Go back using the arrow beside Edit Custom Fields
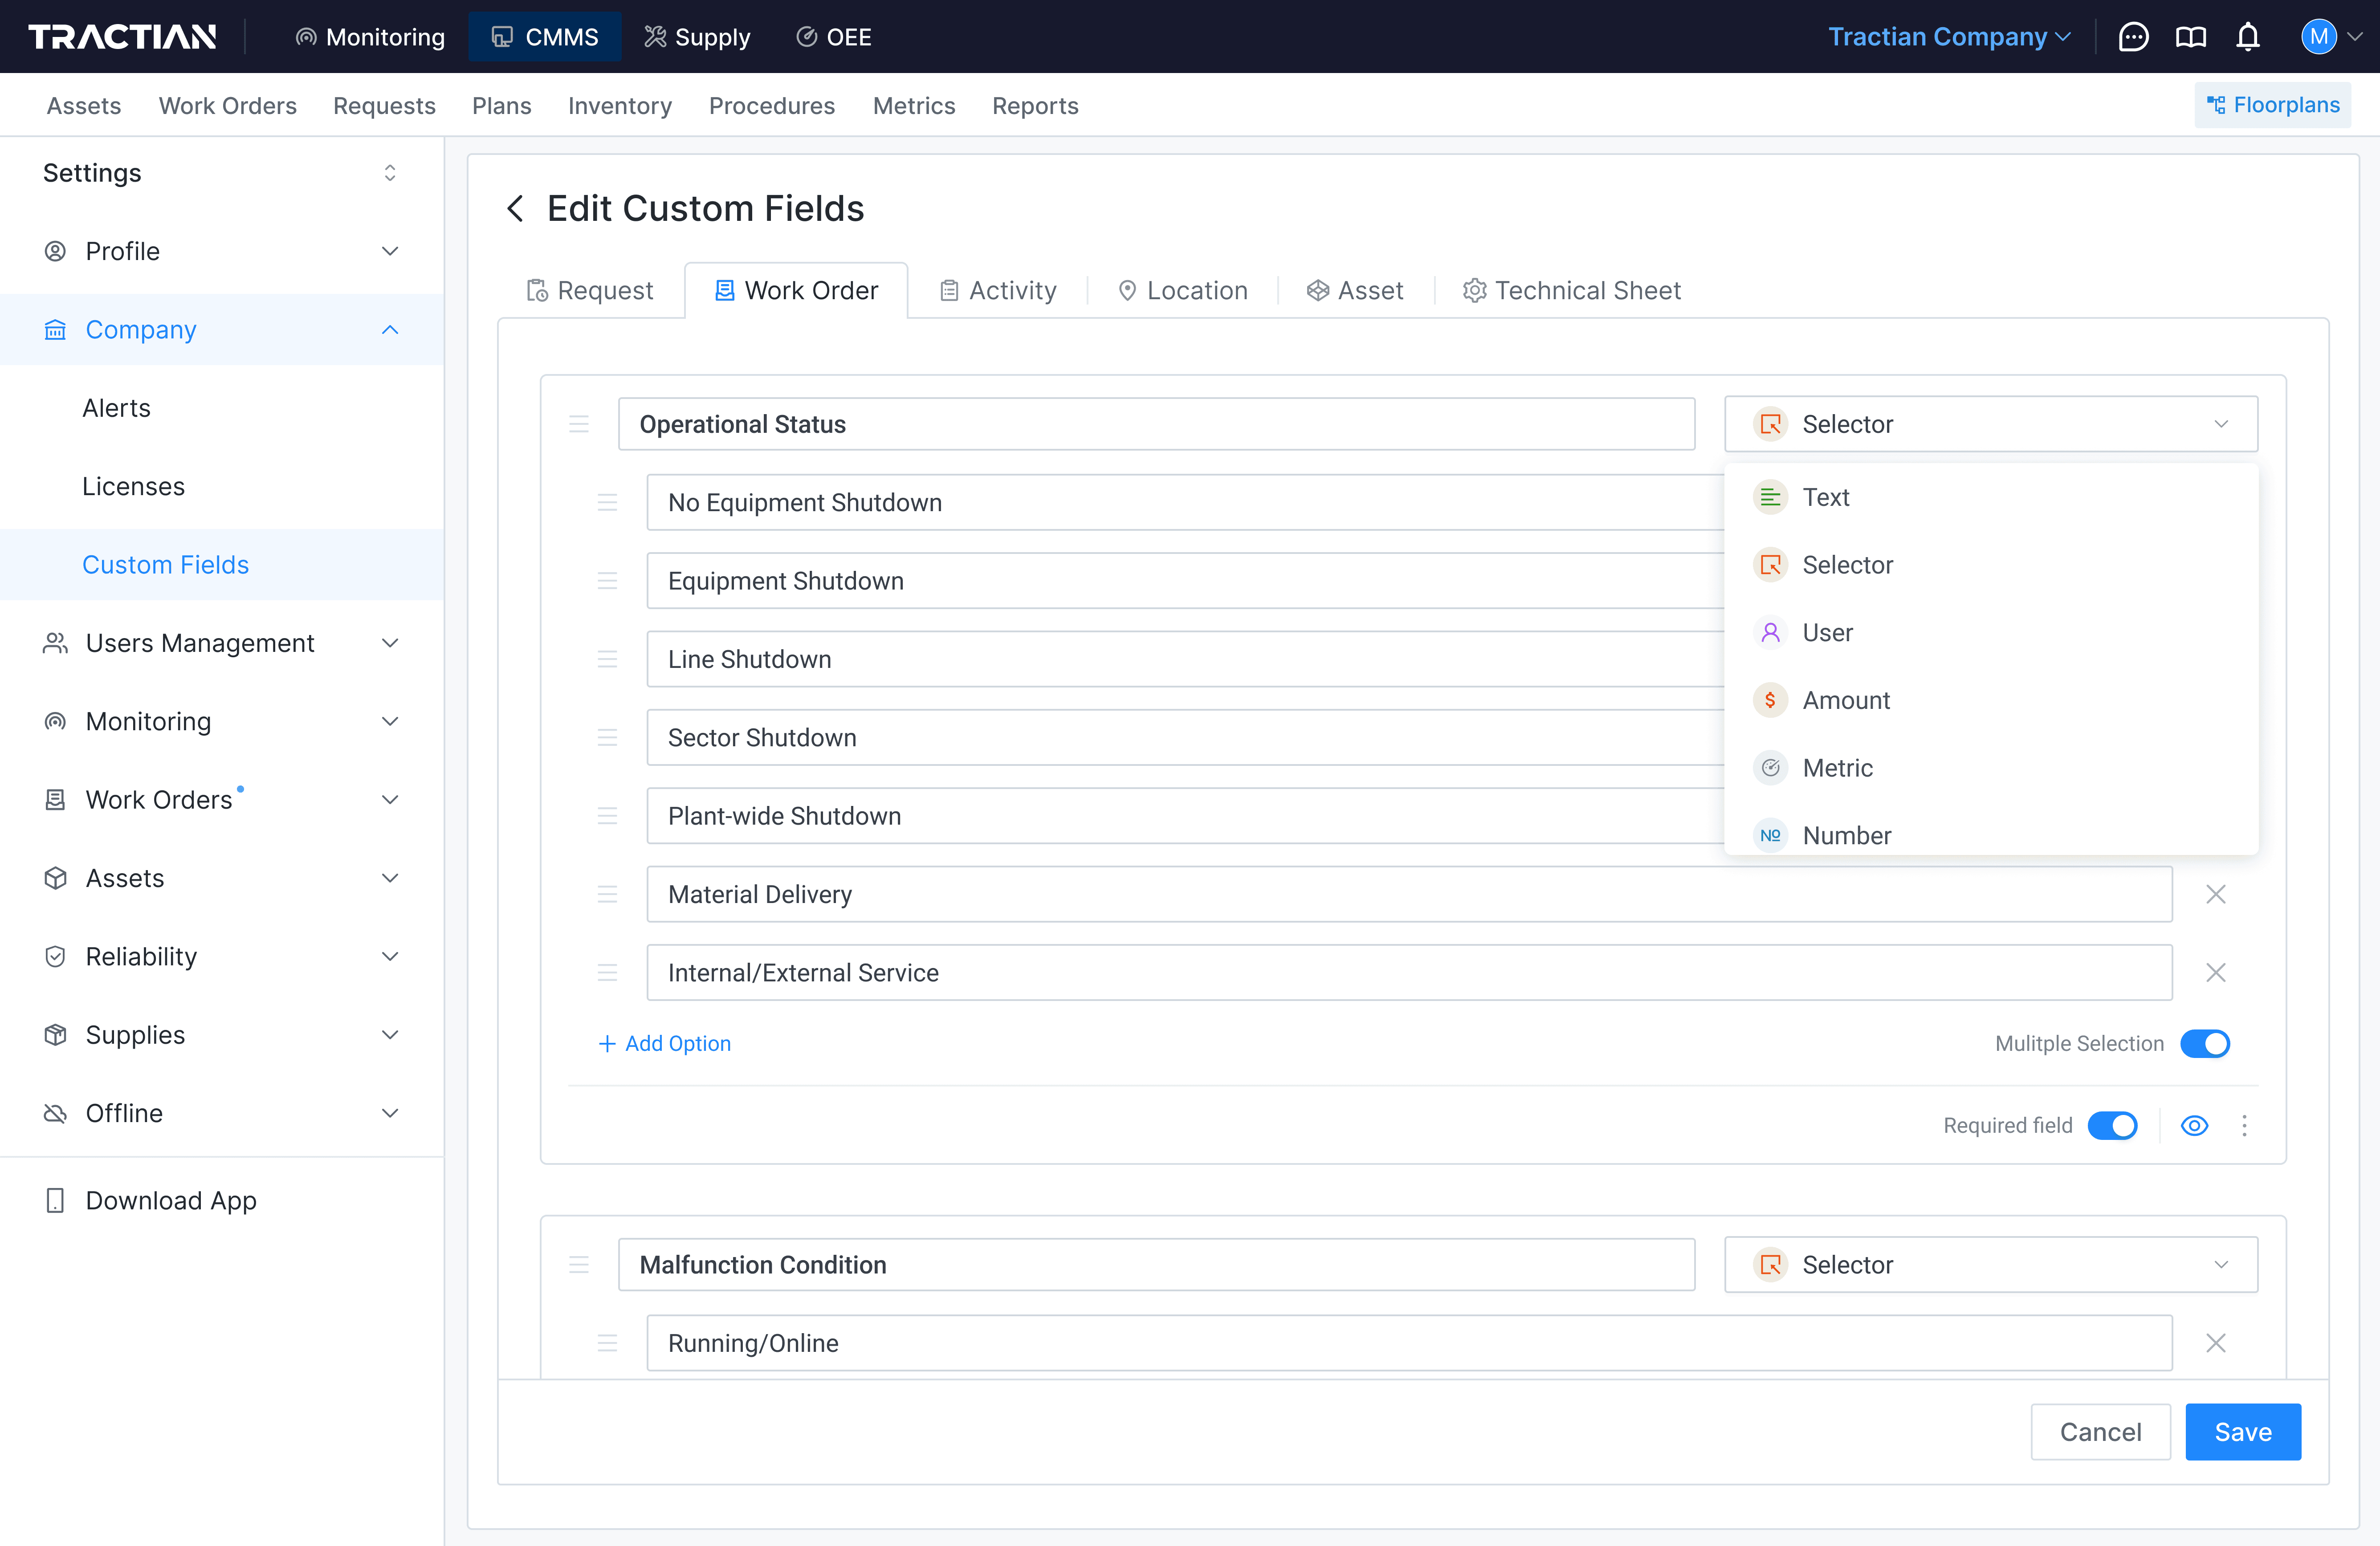 point(515,208)
